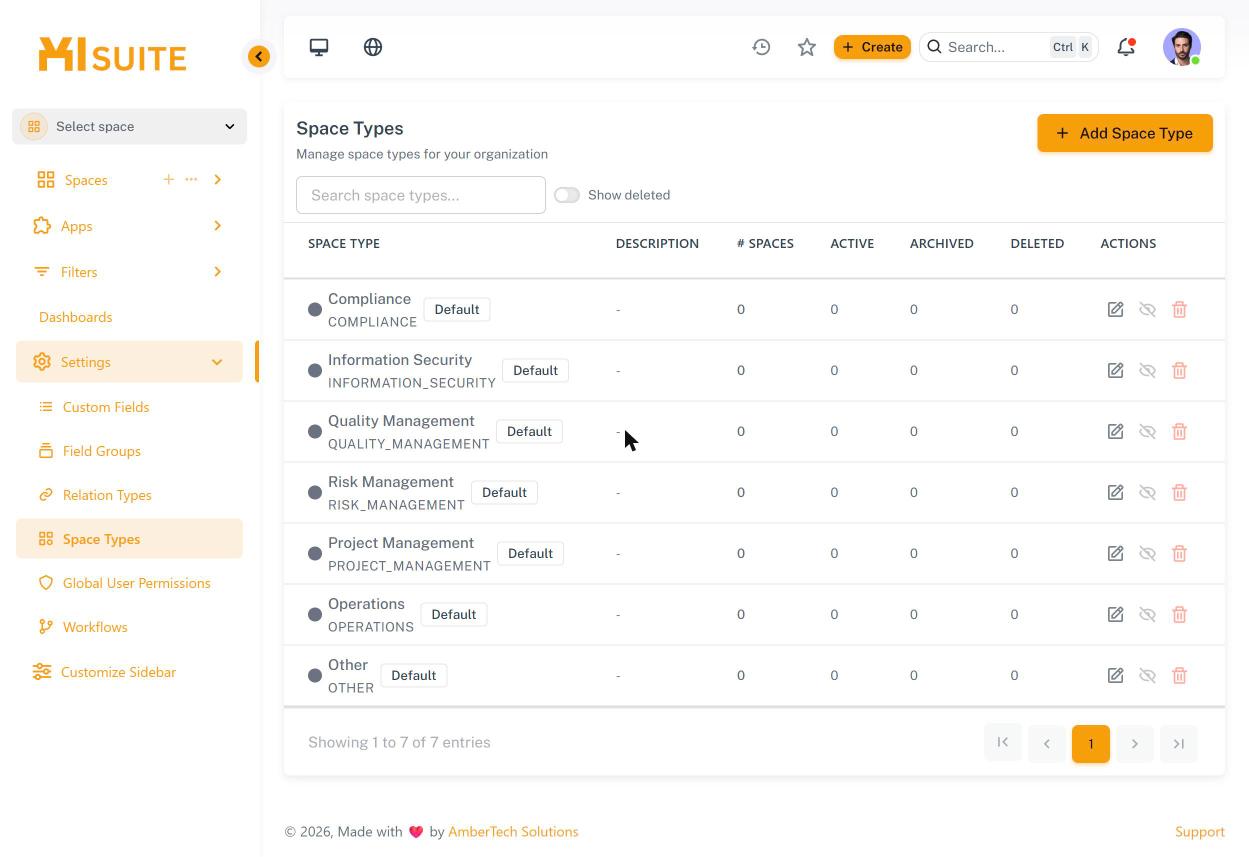
Task: Delete the Compliance space type
Action: [x=1179, y=310]
